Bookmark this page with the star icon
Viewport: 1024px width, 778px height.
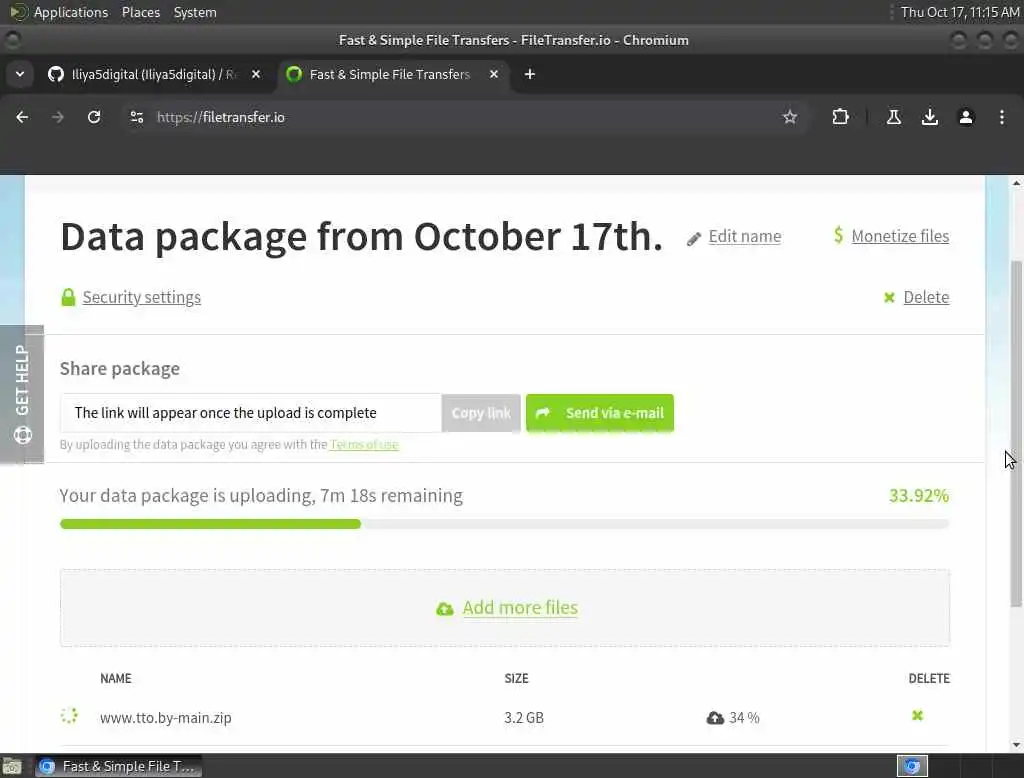pyautogui.click(x=790, y=117)
